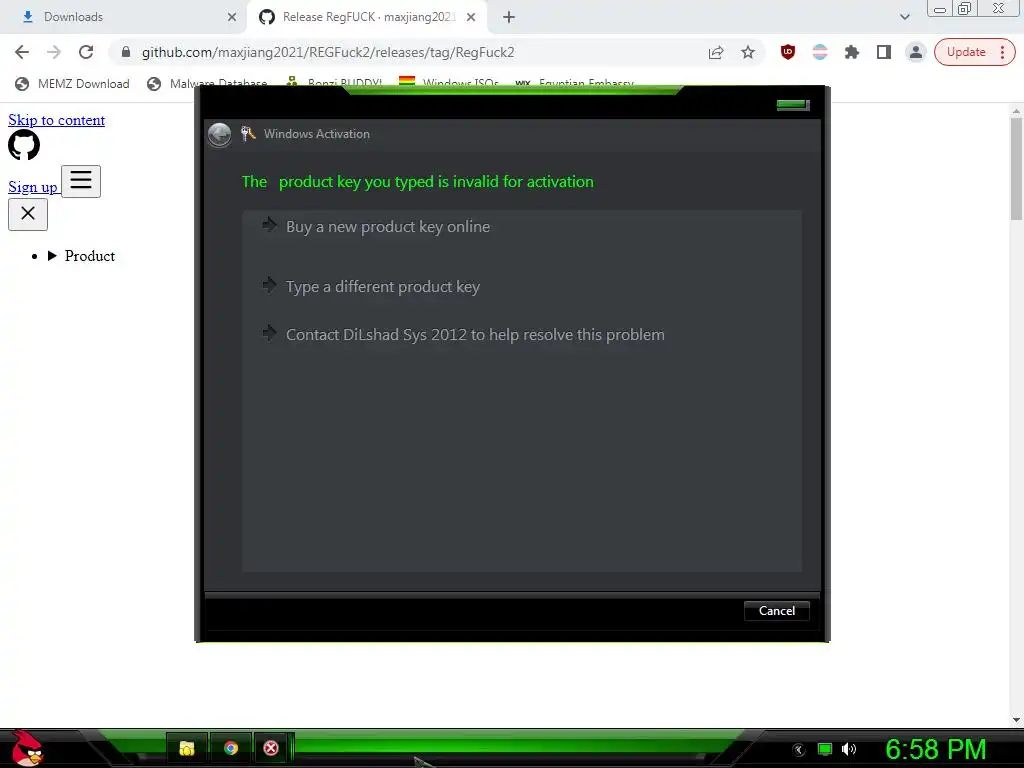Viewport: 1024px width, 768px height.
Task: View site lock information
Action: [x=126, y=52]
